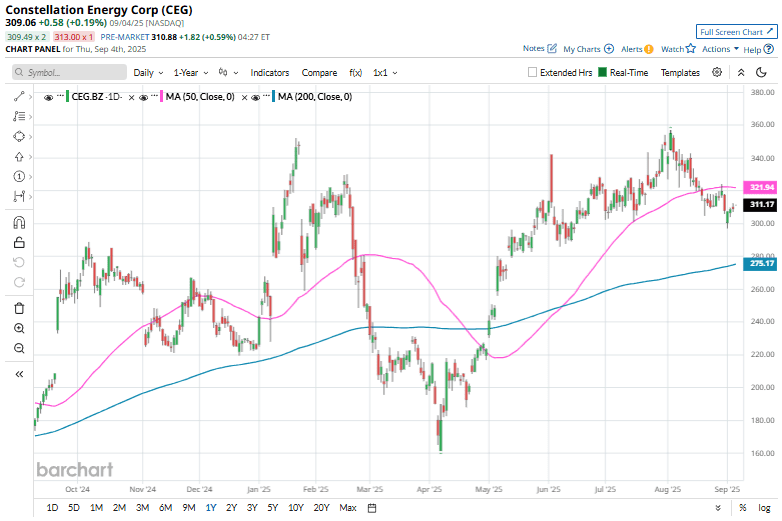Image resolution: width=782 pixels, height=521 pixels.
Task: Delete drawings with the trash icon
Action: [19, 308]
